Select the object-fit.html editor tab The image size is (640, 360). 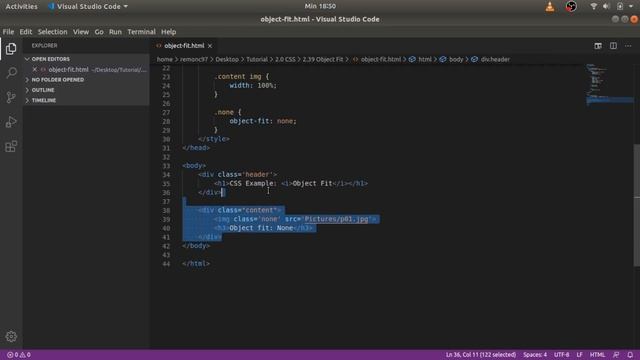click(184, 46)
